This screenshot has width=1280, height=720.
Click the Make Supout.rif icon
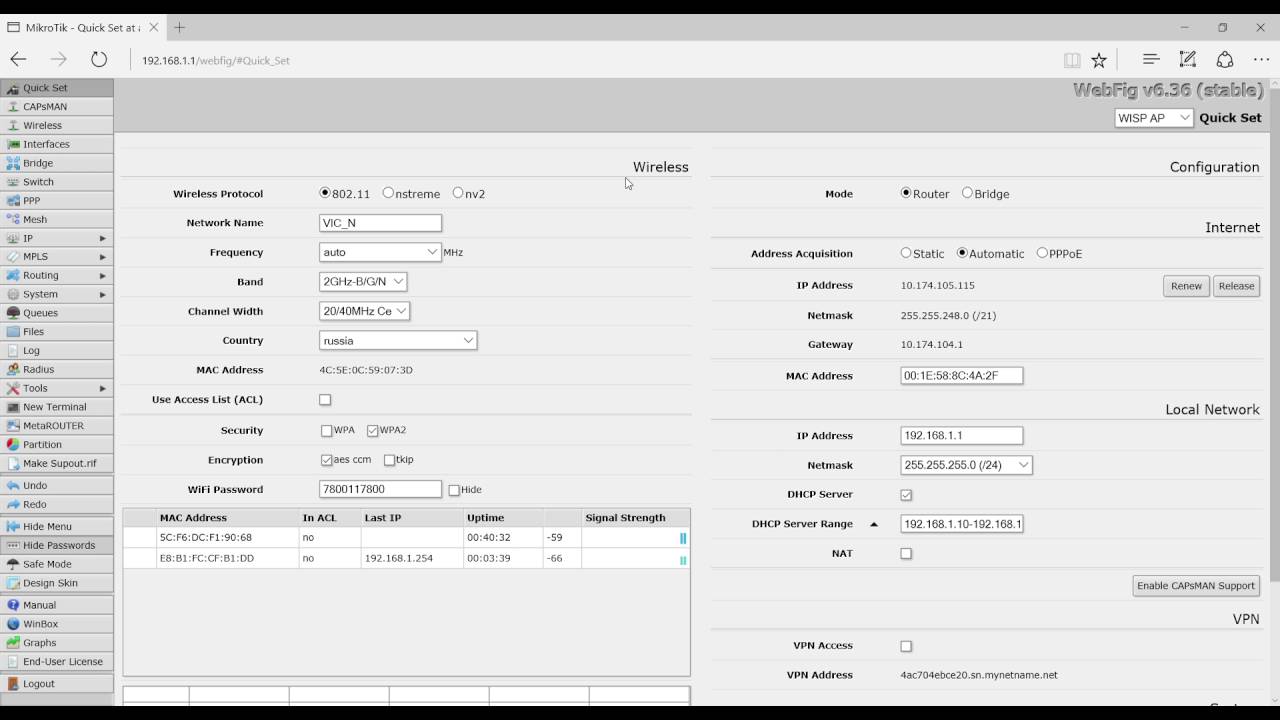(13, 464)
